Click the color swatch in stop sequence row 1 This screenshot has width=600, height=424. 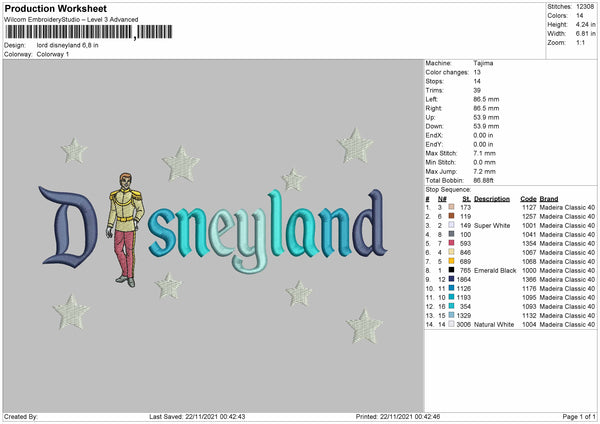[452, 207]
